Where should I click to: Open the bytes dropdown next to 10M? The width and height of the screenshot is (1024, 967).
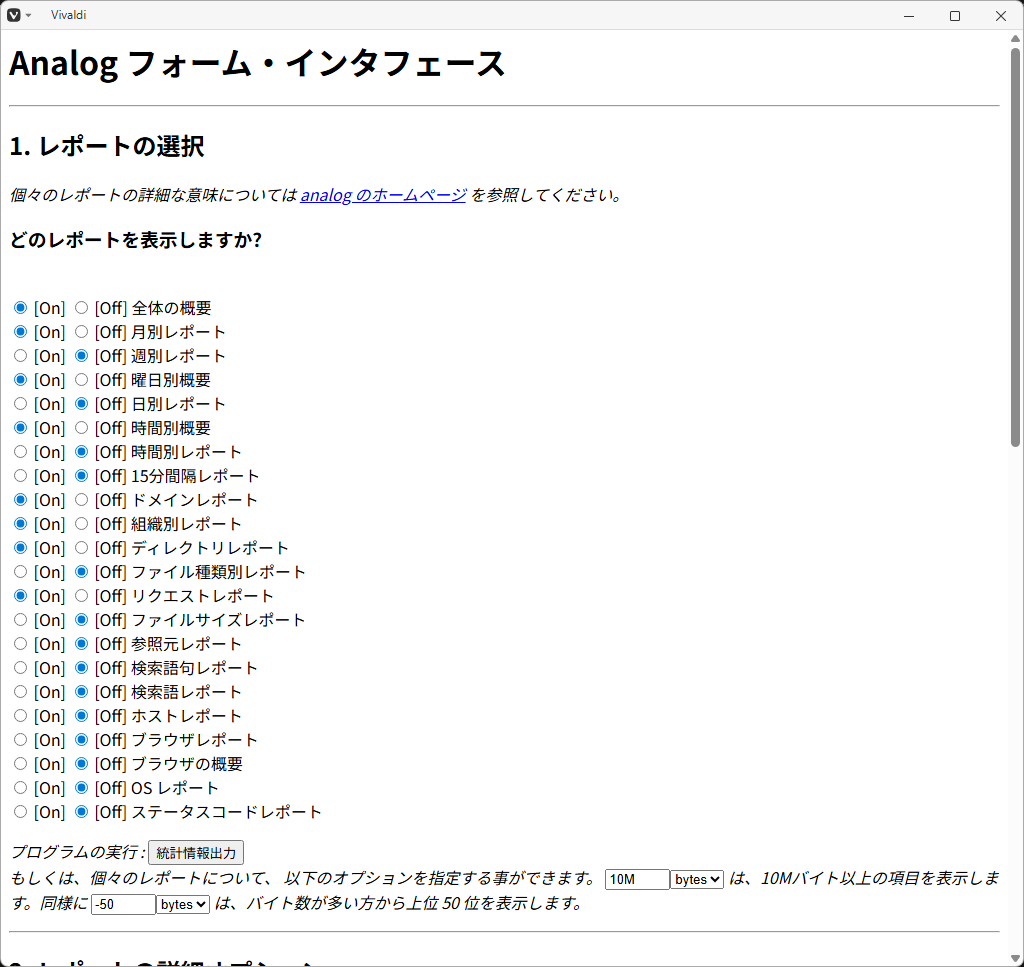point(697,880)
